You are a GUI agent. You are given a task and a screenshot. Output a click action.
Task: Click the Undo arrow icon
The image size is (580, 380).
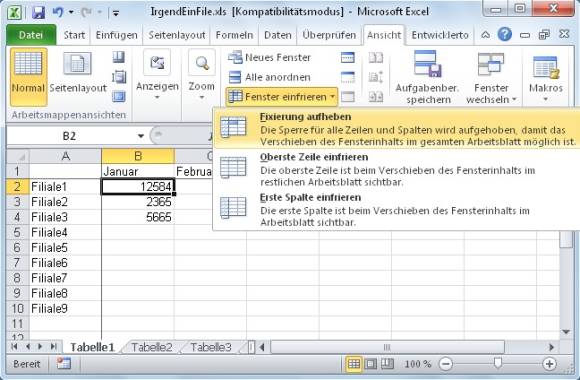[x=58, y=13]
